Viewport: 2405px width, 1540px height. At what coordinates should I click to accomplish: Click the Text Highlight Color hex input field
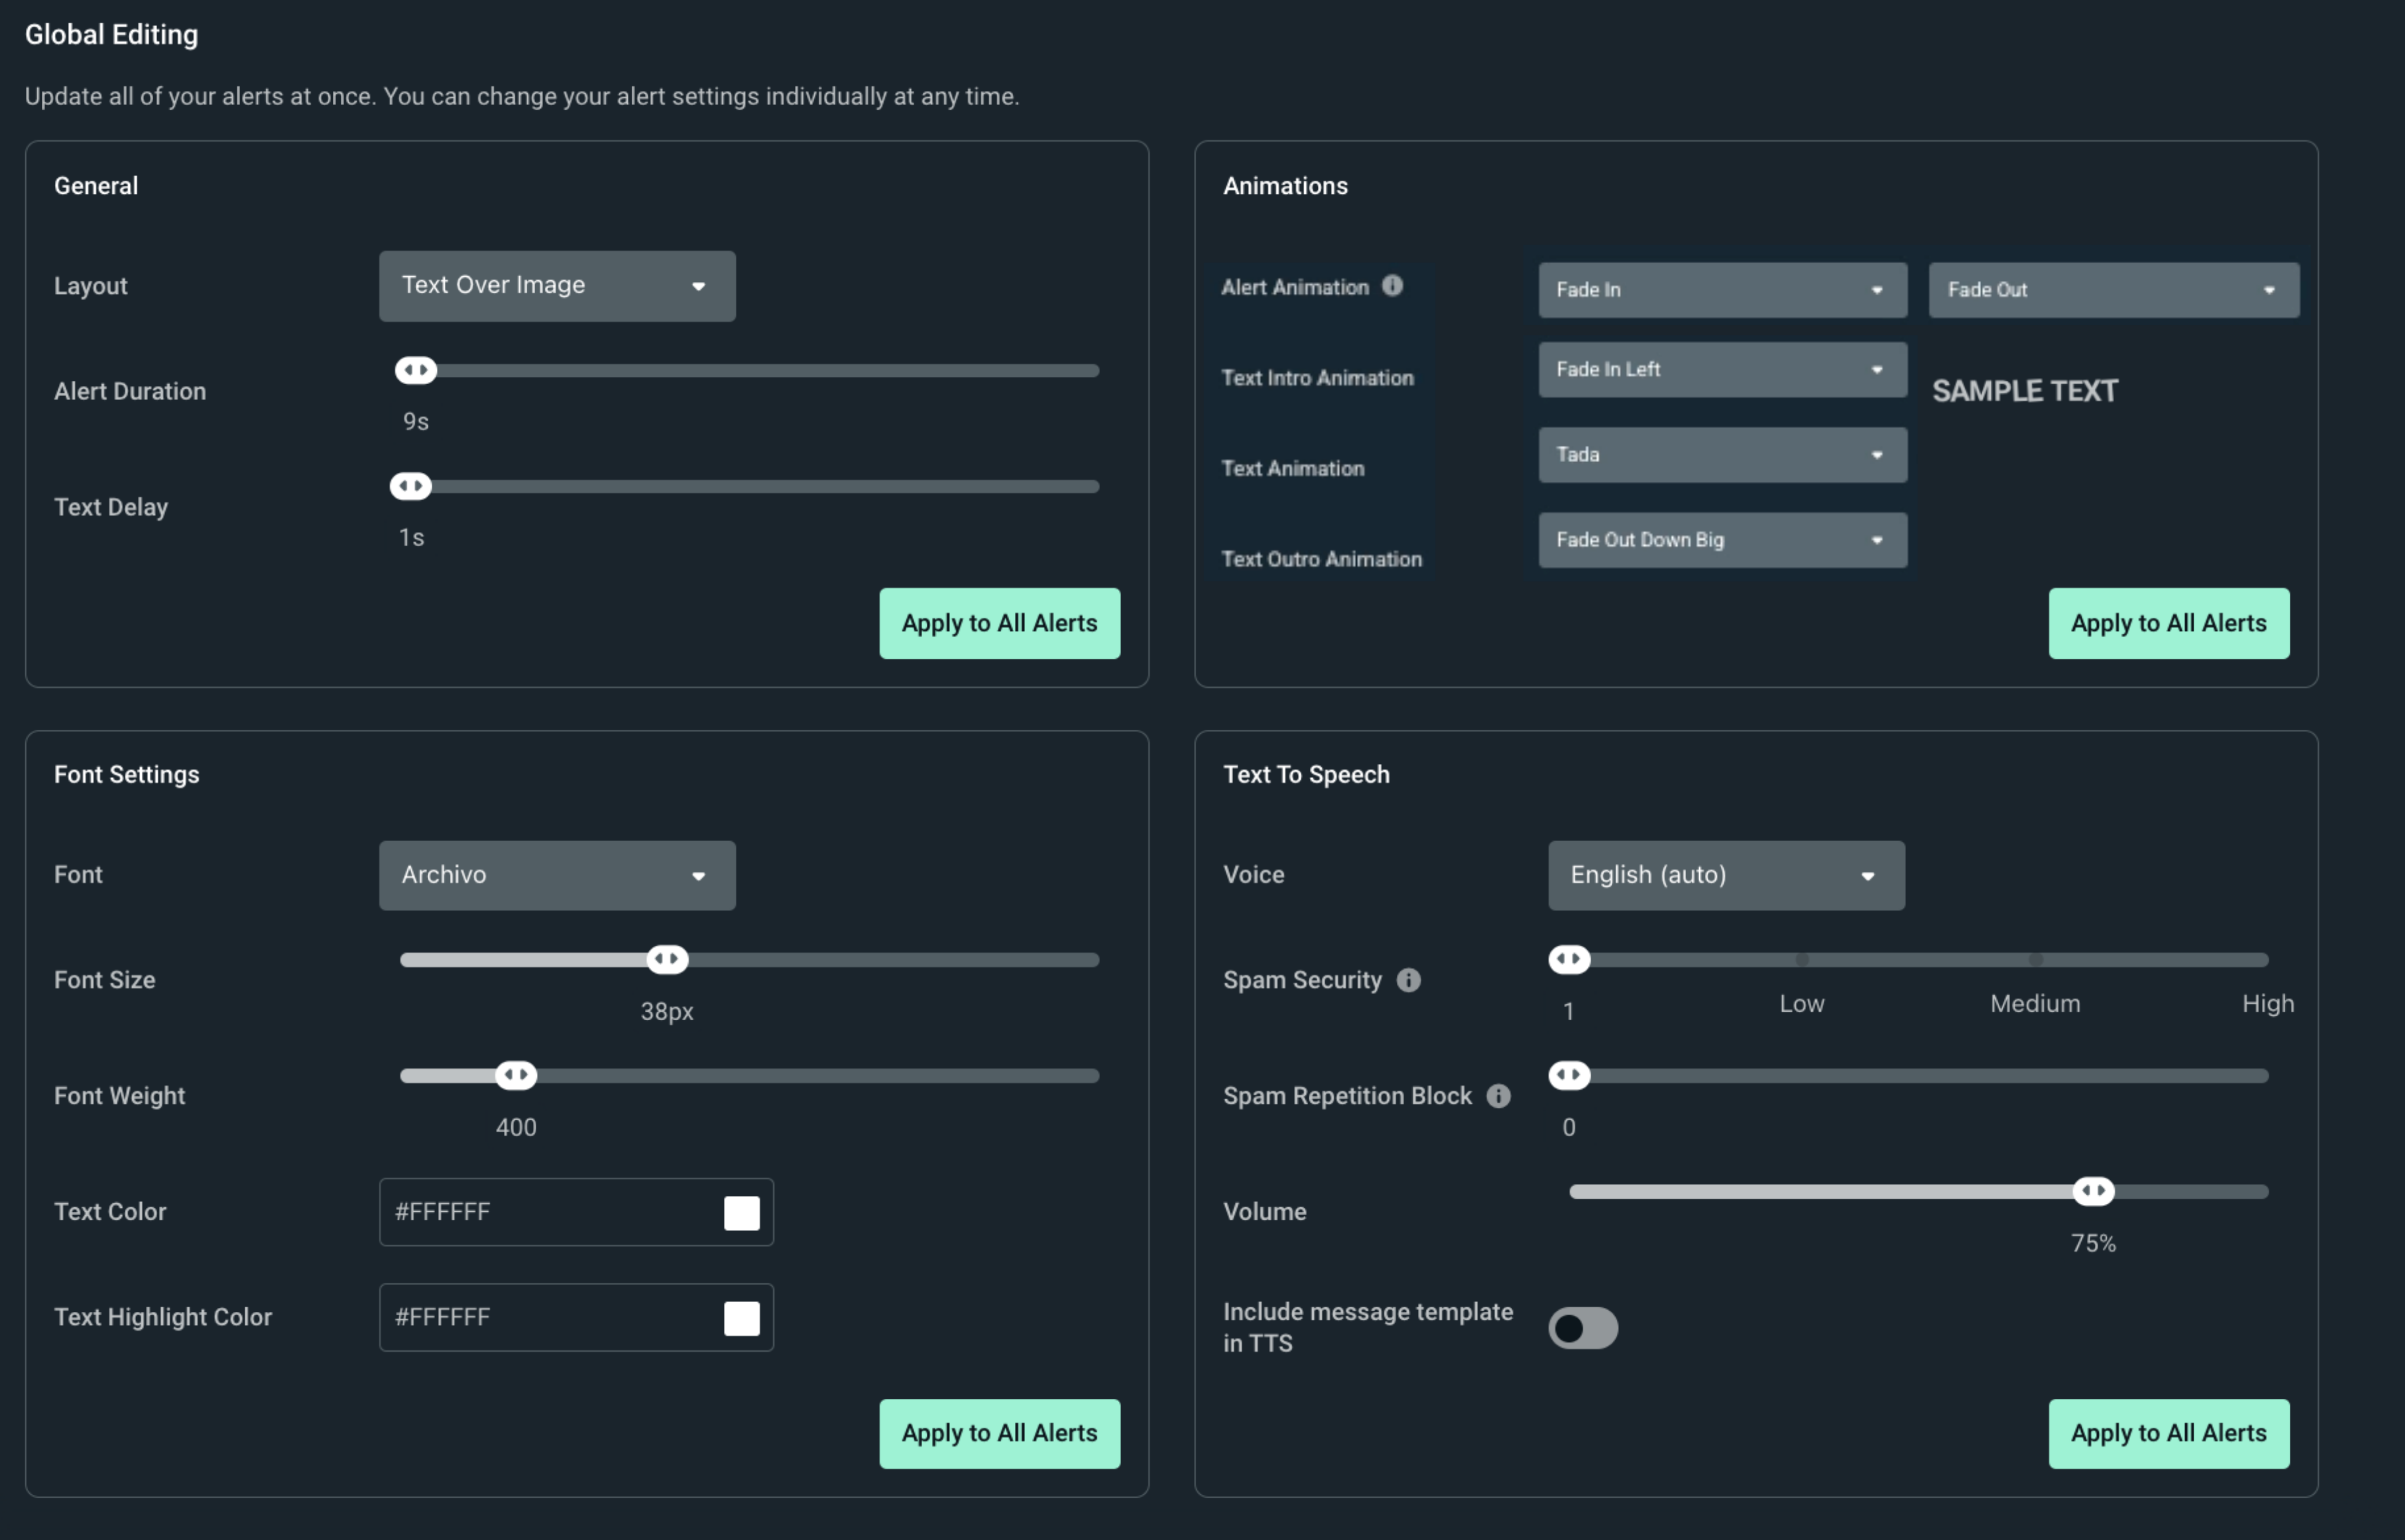point(576,1318)
